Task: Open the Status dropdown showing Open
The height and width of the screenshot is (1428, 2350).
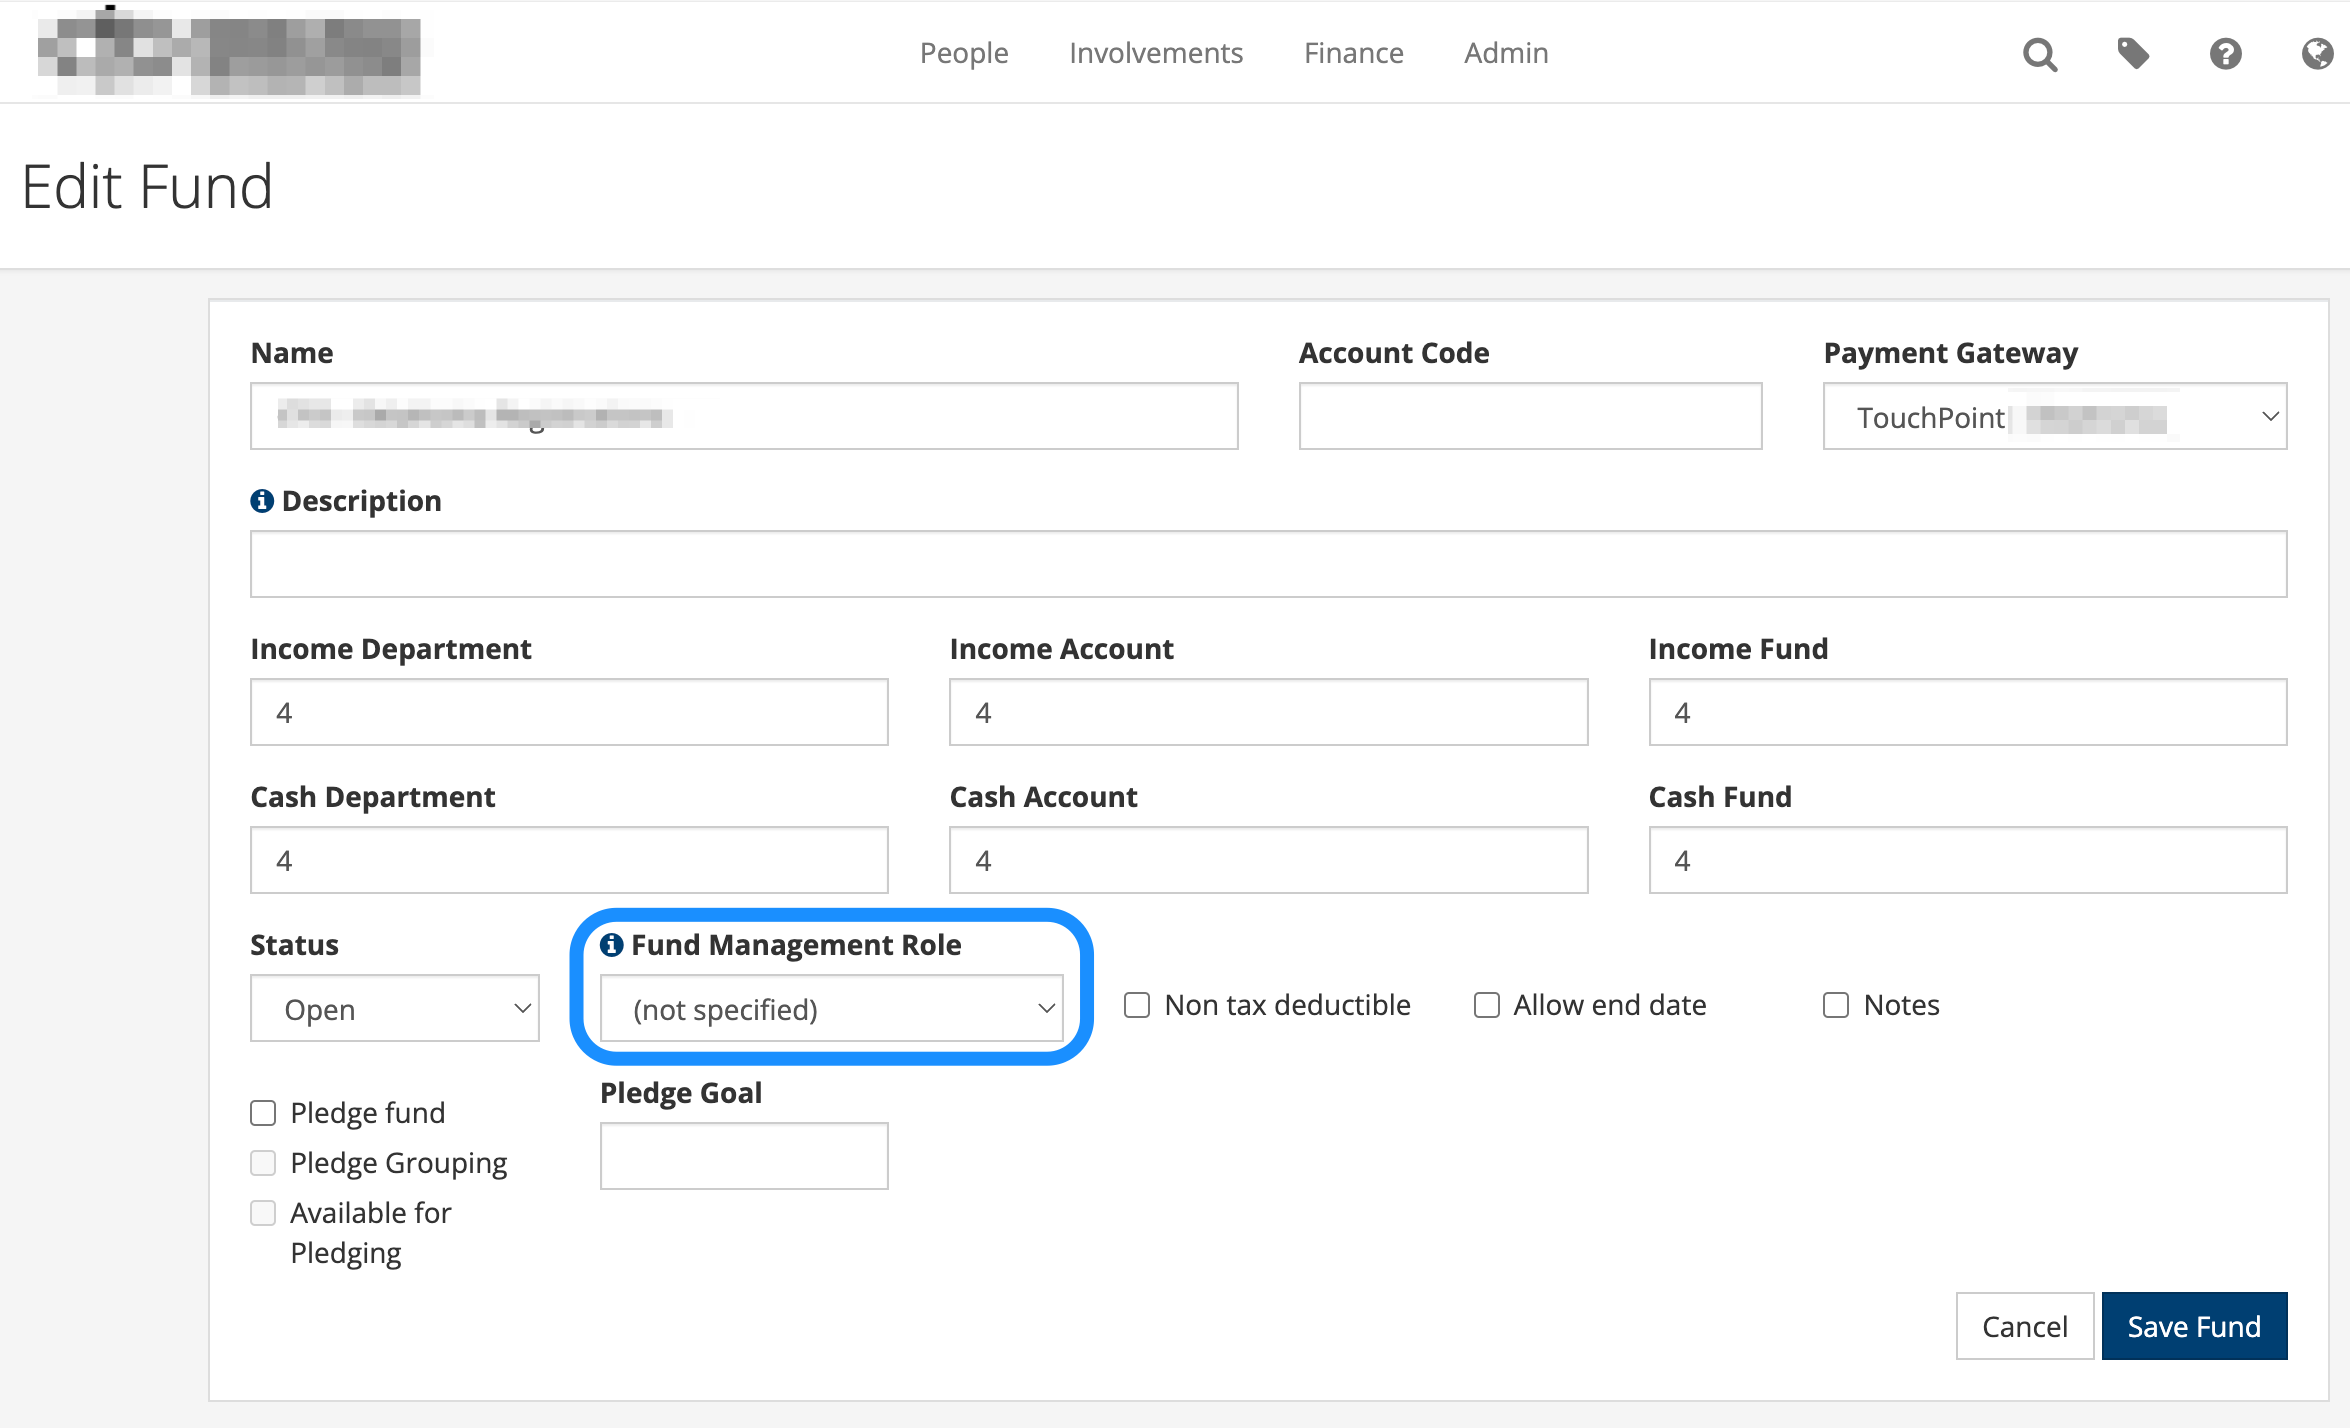Action: coord(395,1009)
